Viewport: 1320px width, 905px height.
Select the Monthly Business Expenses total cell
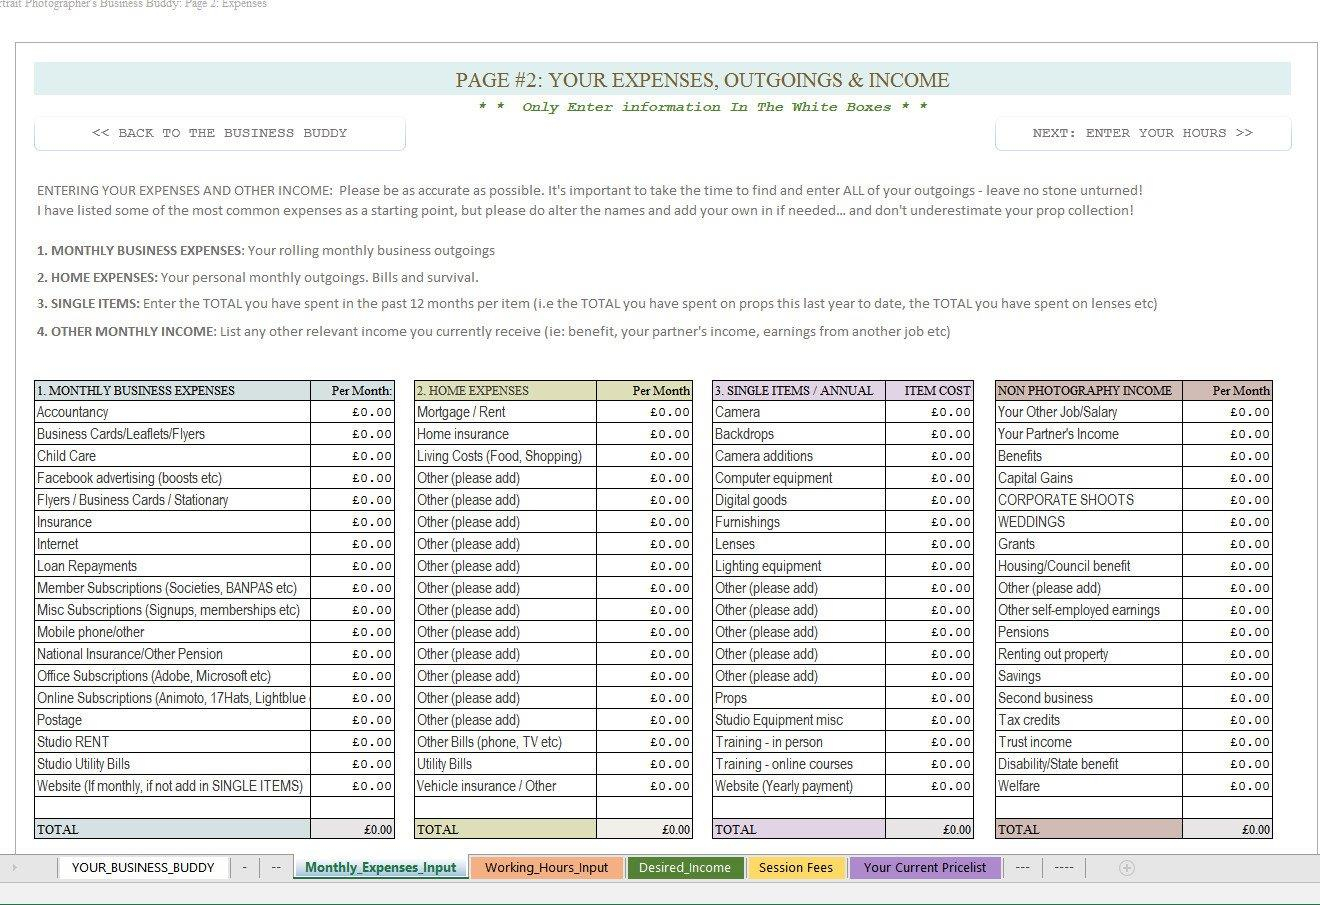[x=352, y=829]
